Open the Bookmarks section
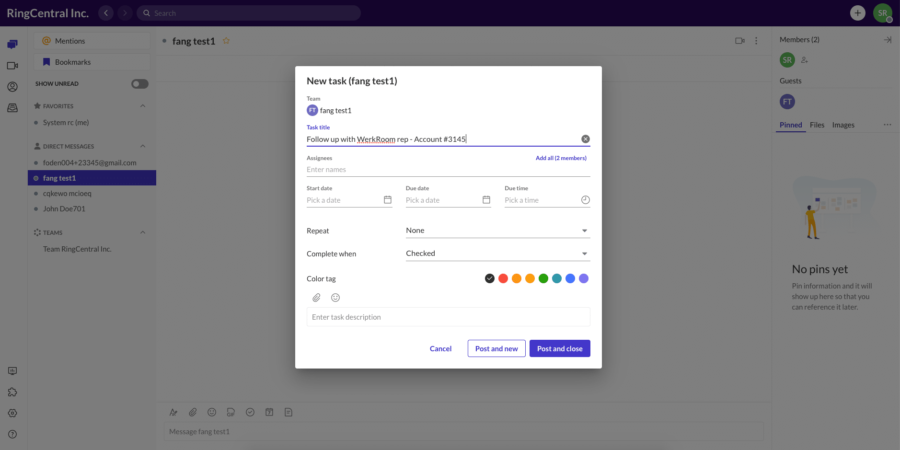The height and width of the screenshot is (450, 900). point(71,62)
